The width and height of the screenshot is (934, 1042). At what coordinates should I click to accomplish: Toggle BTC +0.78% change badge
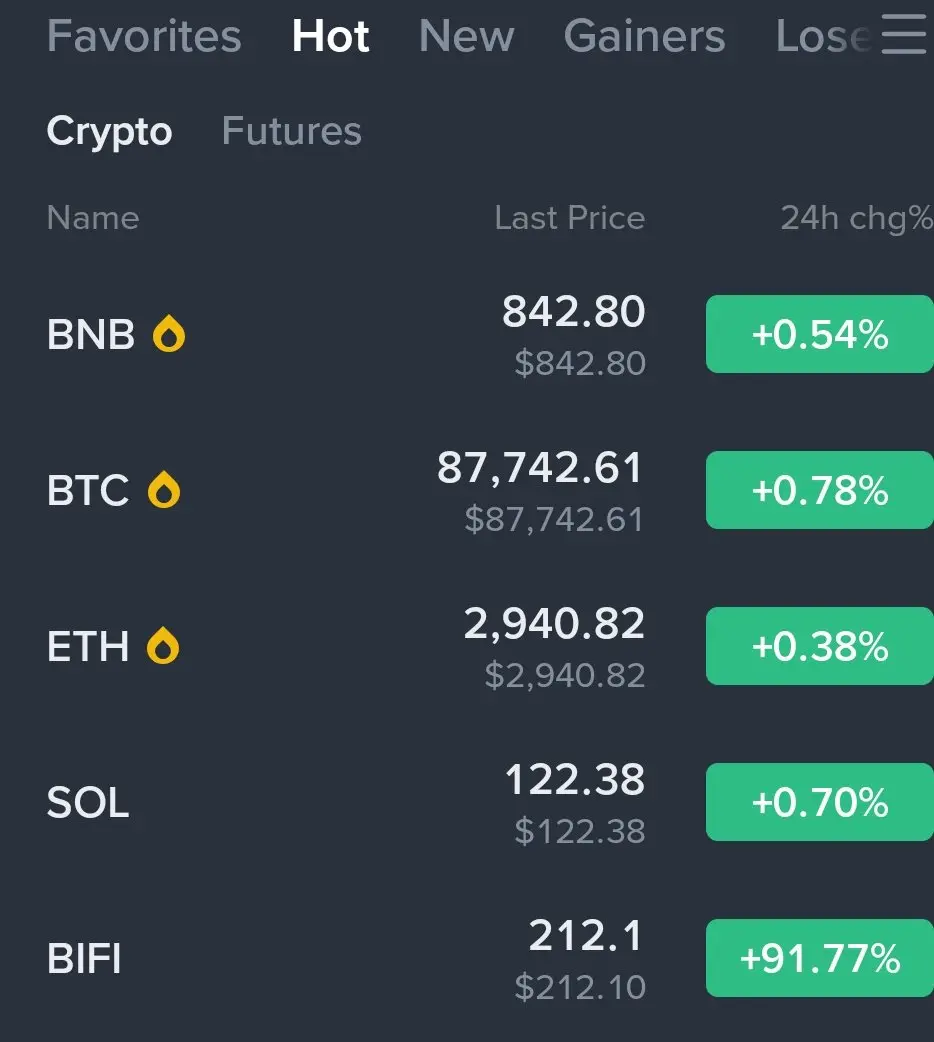click(820, 490)
